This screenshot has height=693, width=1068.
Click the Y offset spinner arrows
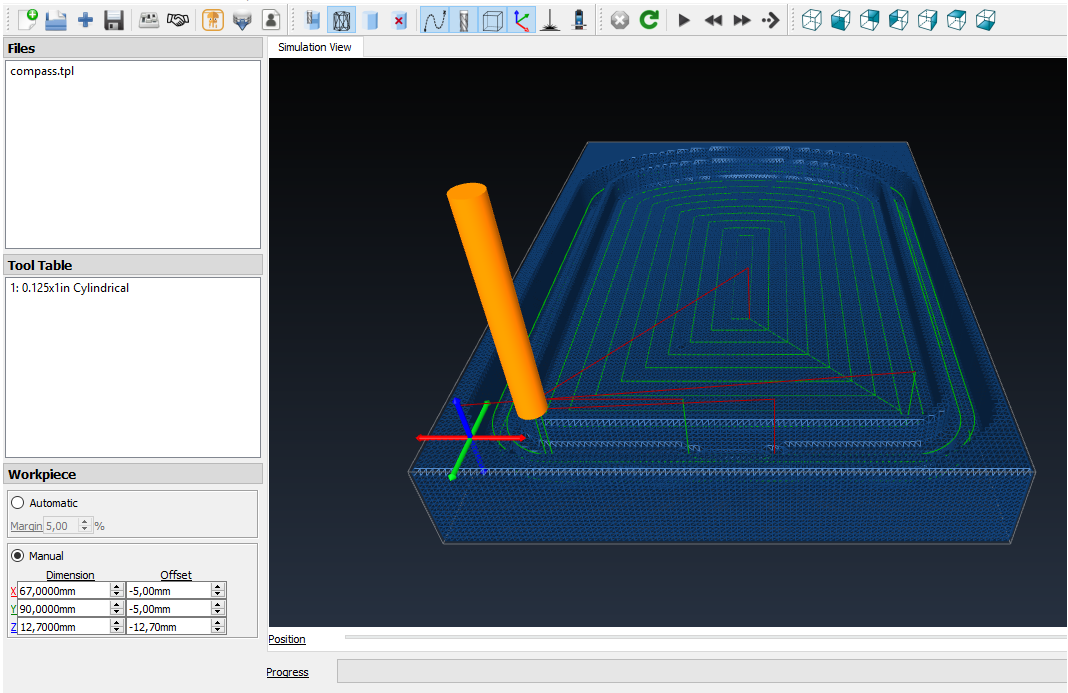[218, 609]
